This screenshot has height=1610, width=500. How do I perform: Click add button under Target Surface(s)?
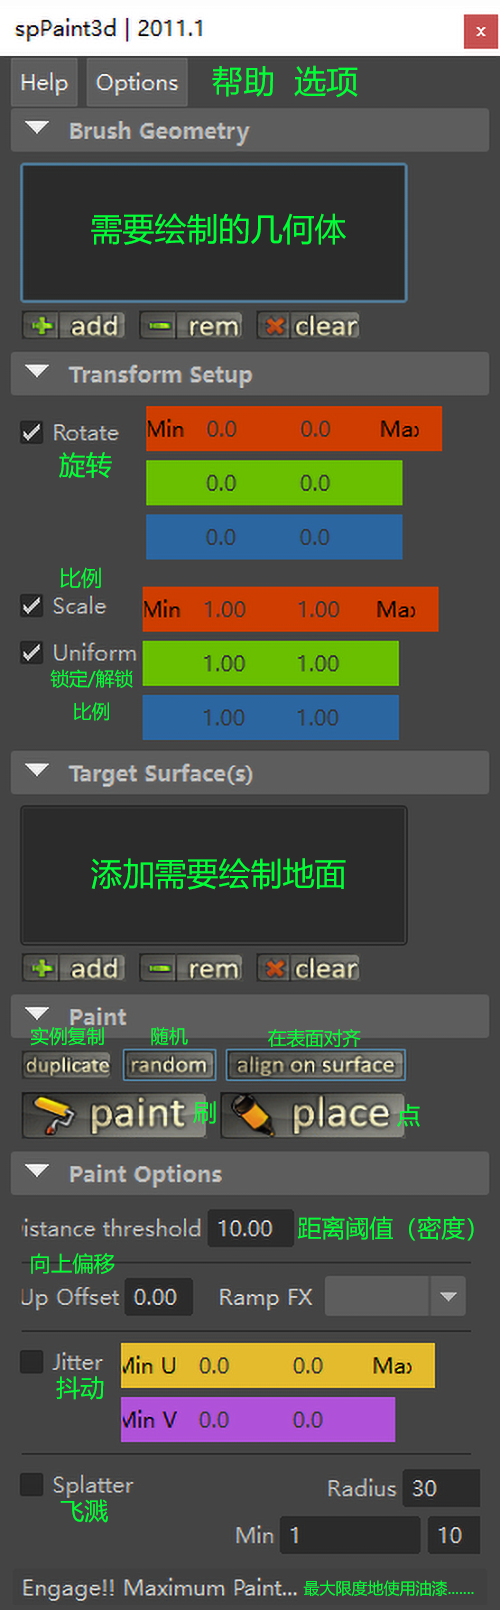point(73,968)
